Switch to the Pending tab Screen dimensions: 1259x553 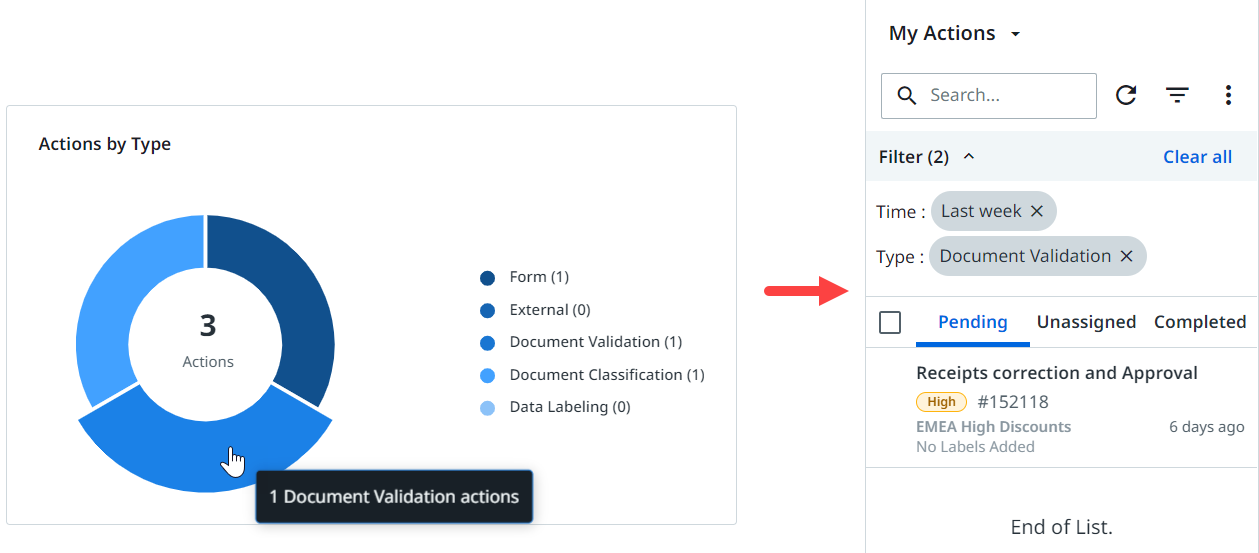(972, 322)
